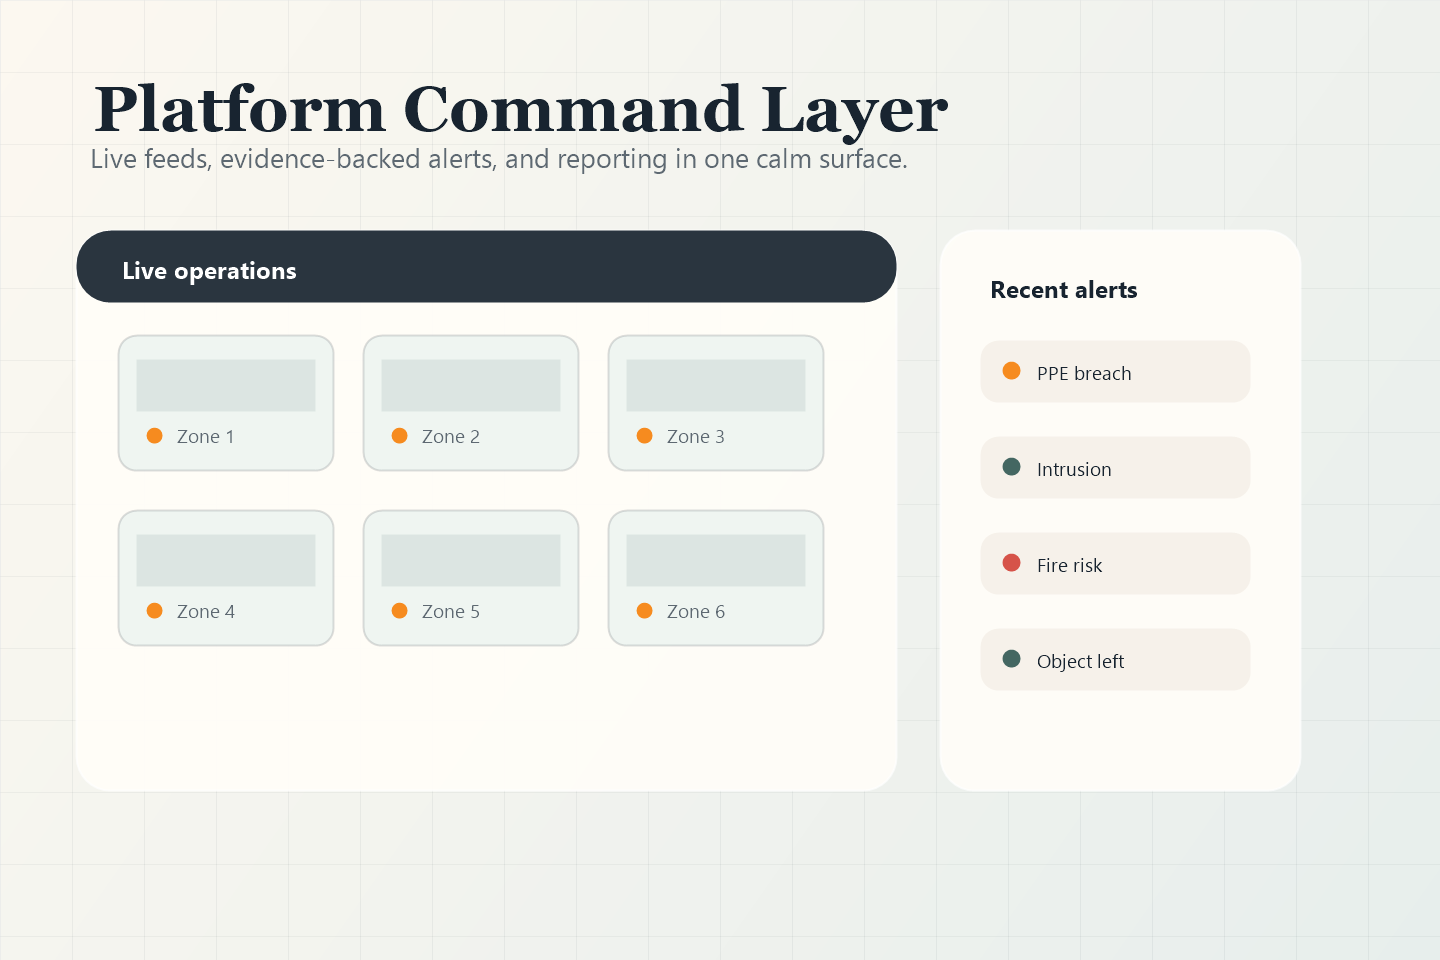Click the orange status dot for Zone 4
Image resolution: width=1440 pixels, height=960 pixels.
click(x=155, y=611)
